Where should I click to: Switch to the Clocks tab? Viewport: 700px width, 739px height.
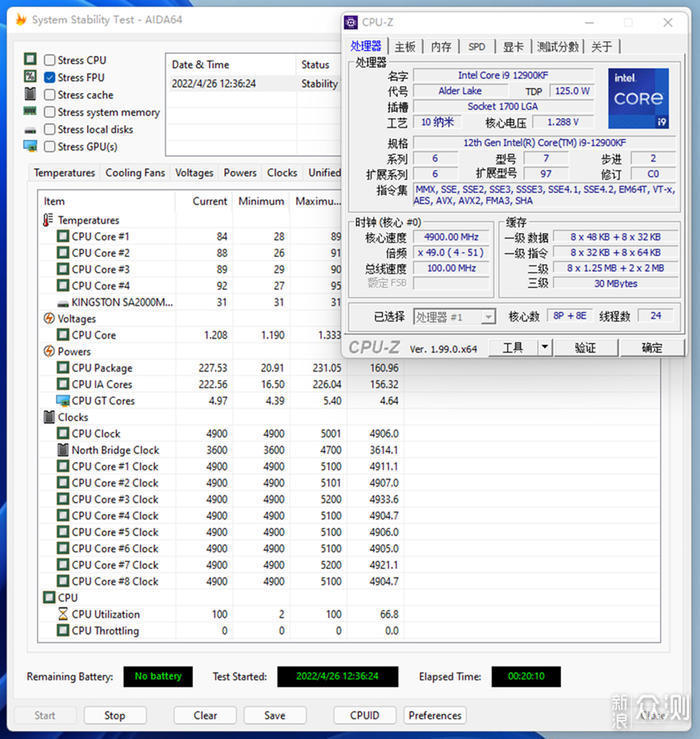pos(282,173)
